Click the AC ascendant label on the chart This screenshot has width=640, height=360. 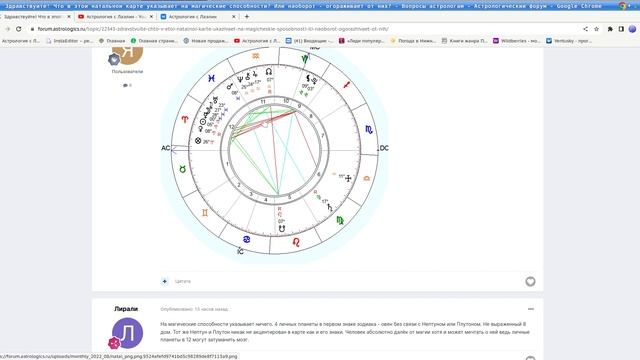[165, 148]
